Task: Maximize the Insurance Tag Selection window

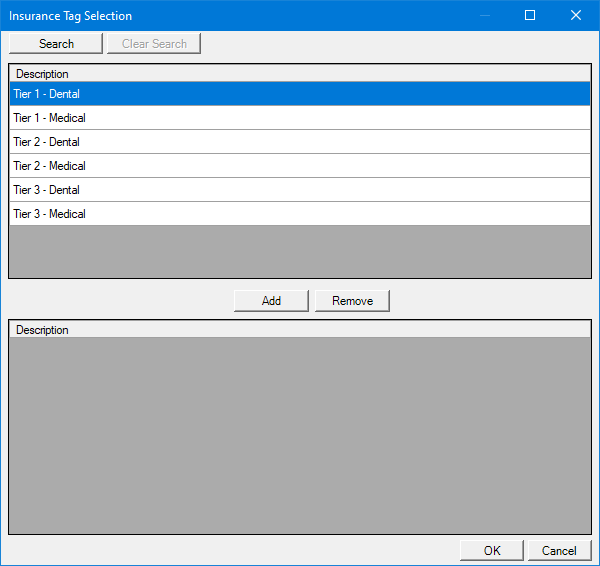Action: (530, 15)
